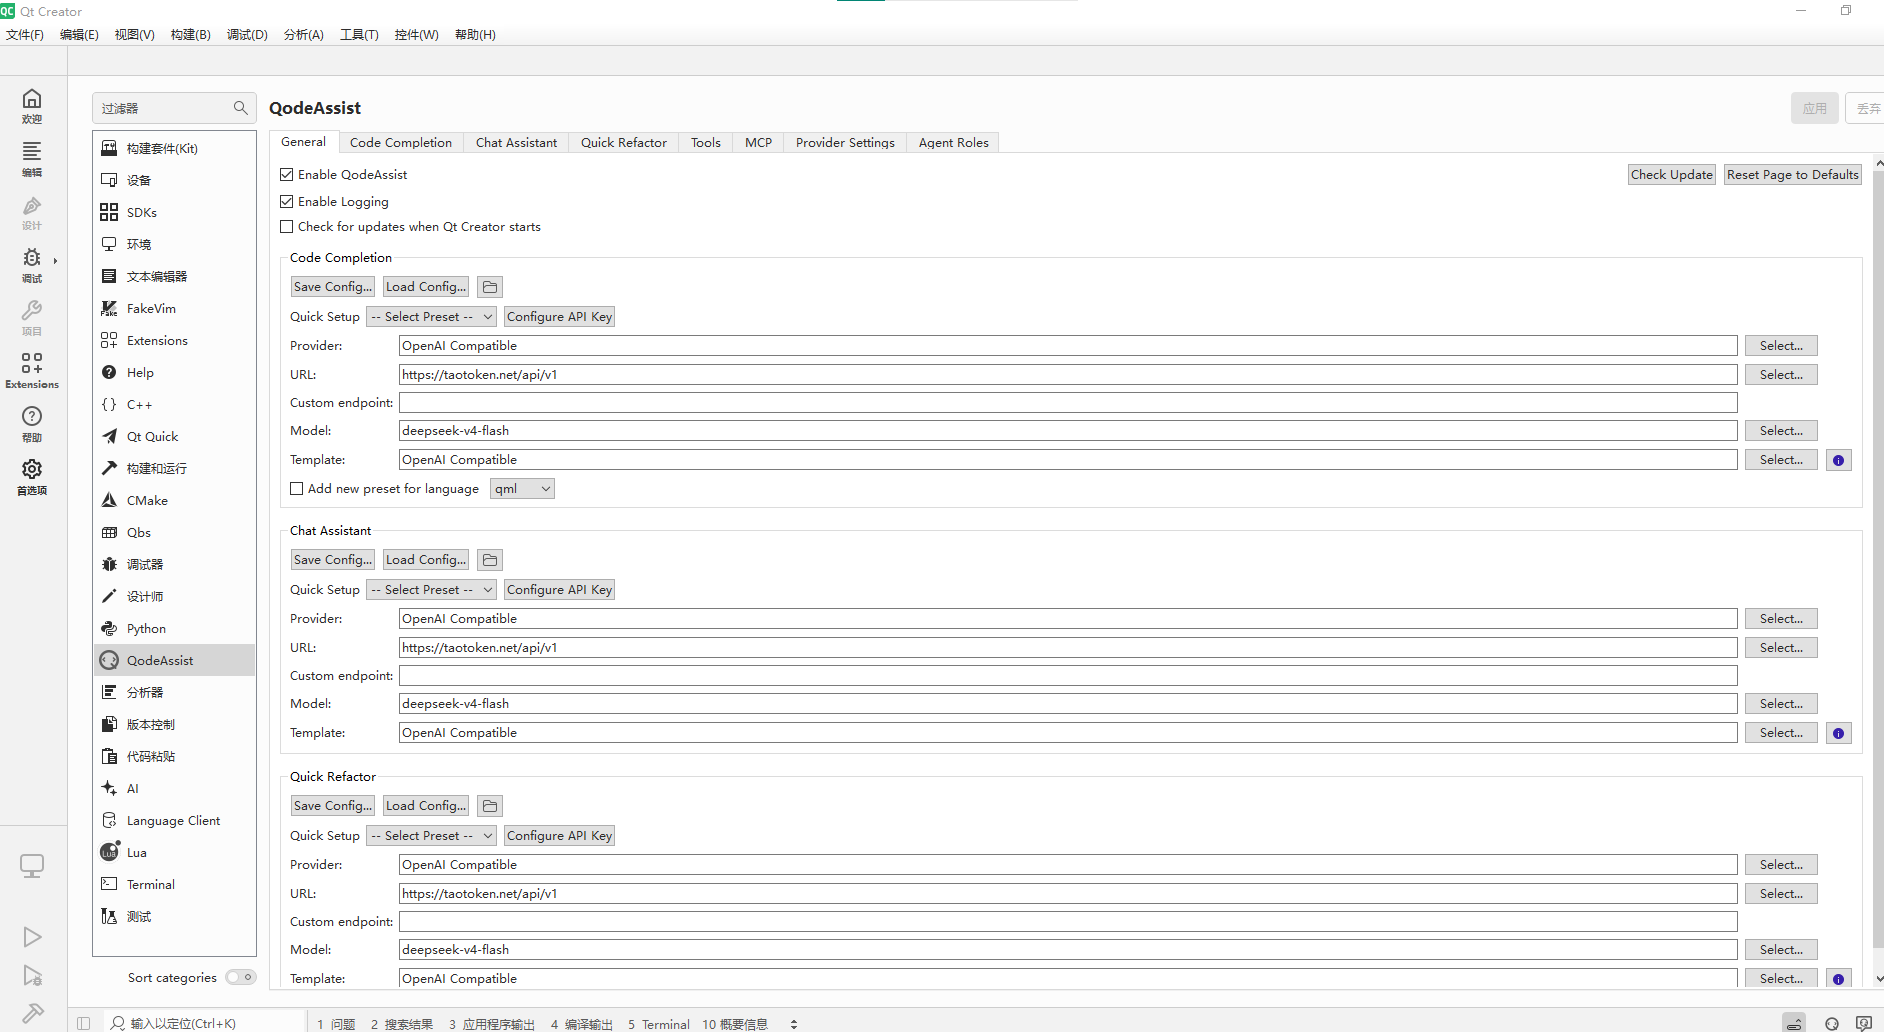Enable check for updates on startup

pyautogui.click(x=287, y=227)
